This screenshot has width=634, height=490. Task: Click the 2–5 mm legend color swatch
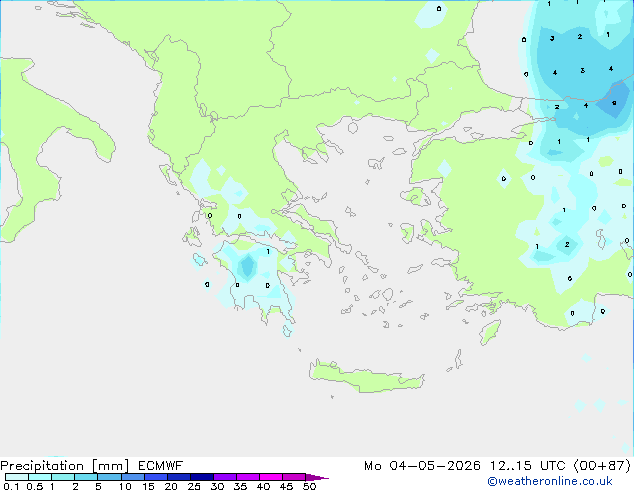click(86, 477)
